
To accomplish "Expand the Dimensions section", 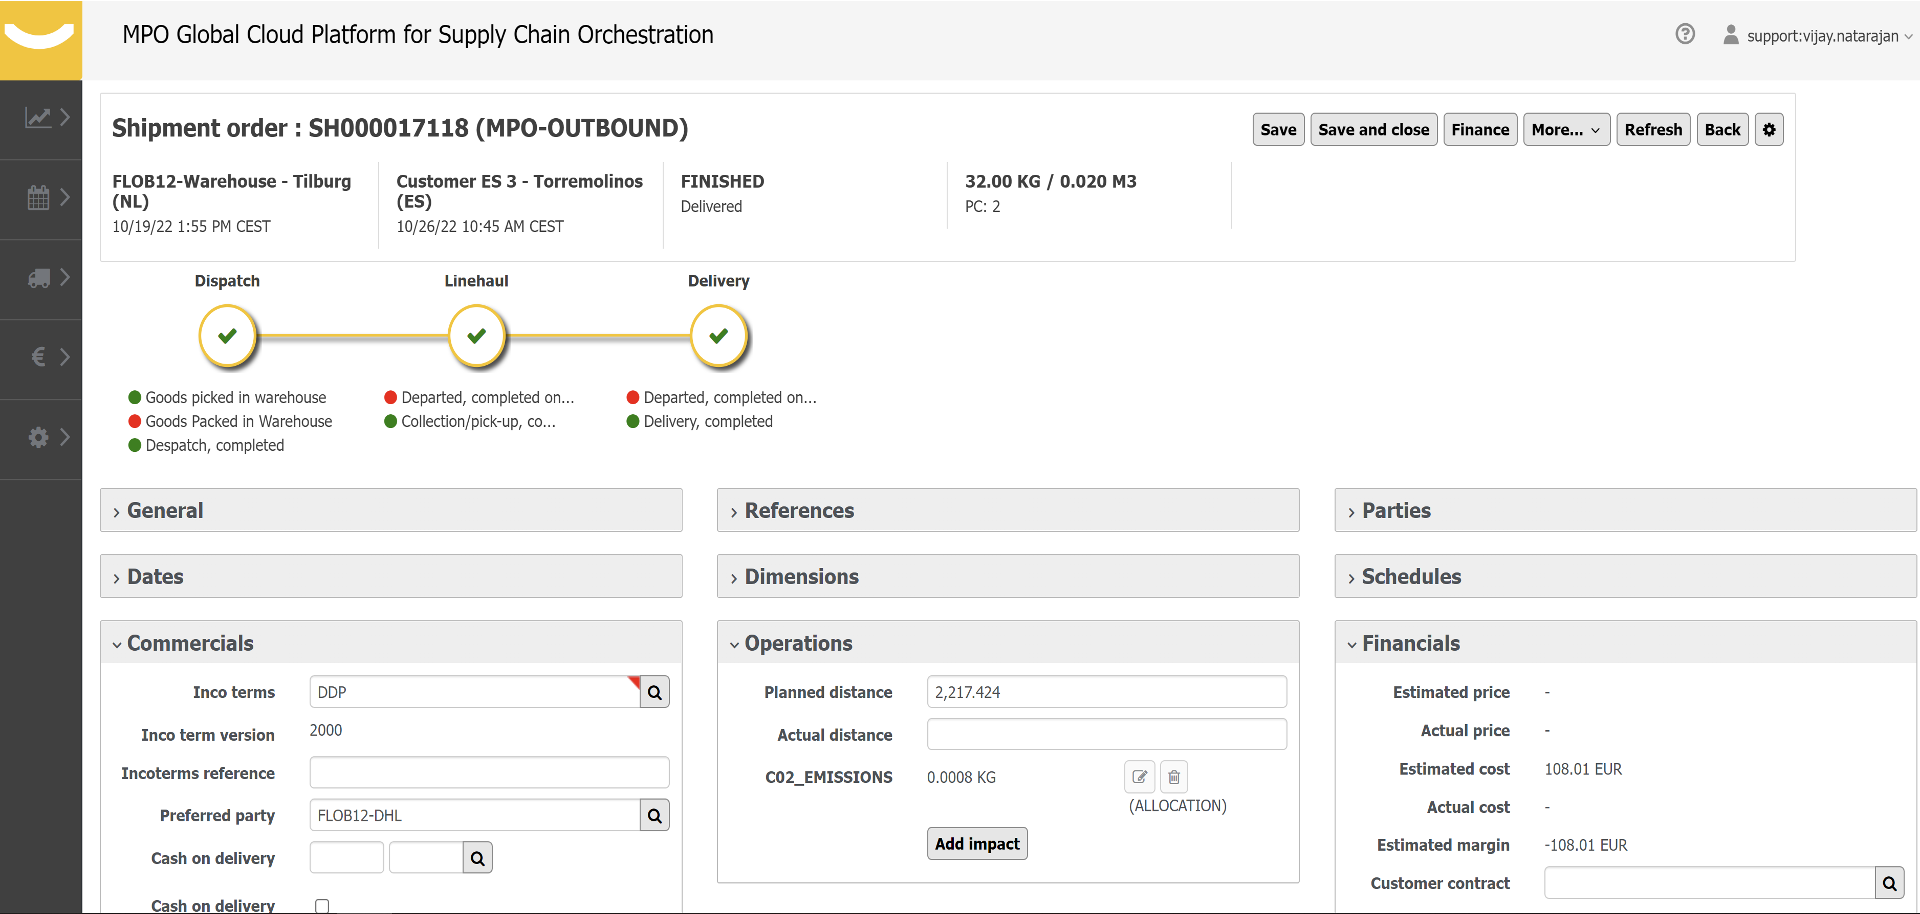I will (x=1008, y=577).
